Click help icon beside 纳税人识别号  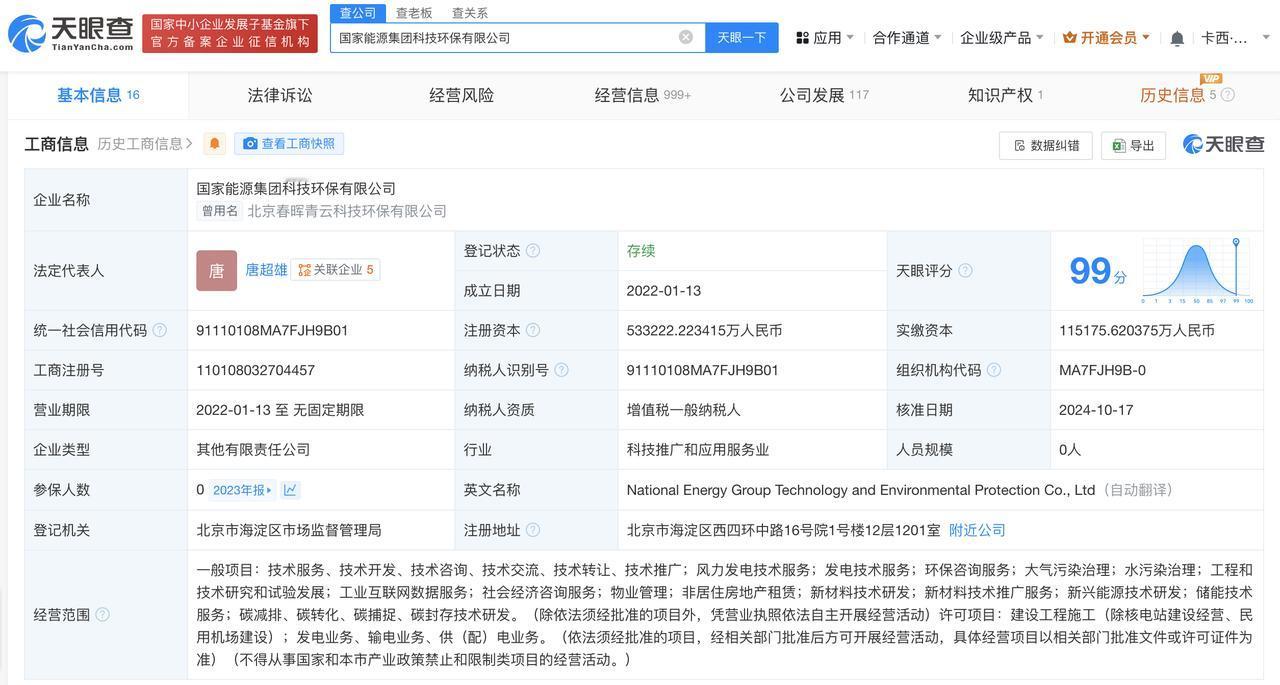(561, 370)
